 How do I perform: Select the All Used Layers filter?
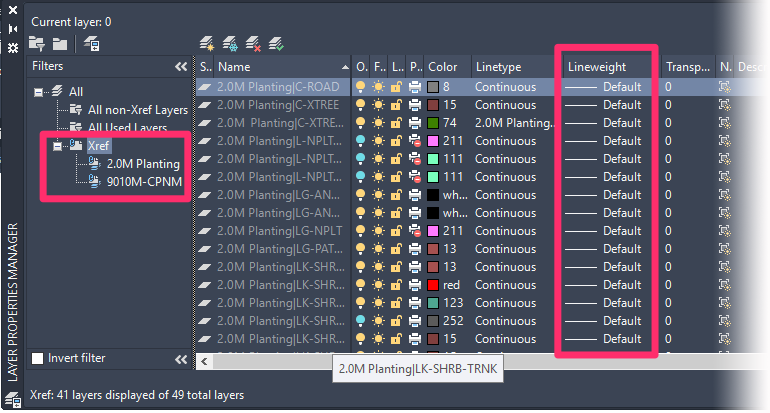click(x=127, y=128)
